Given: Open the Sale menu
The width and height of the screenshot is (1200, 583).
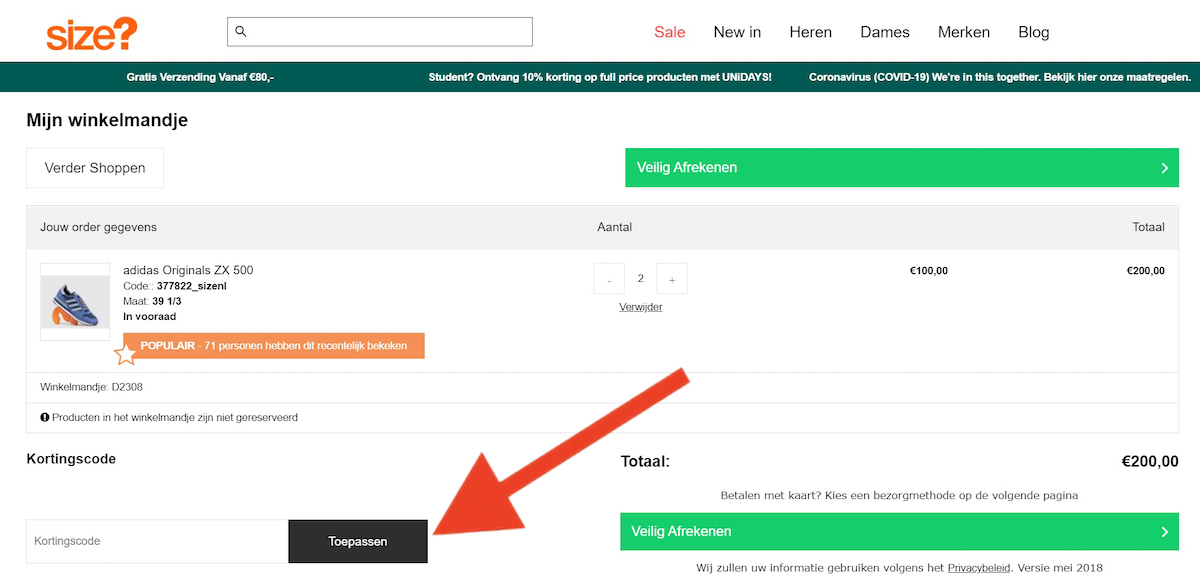Looking at the screenshot, I should point(670,32).
